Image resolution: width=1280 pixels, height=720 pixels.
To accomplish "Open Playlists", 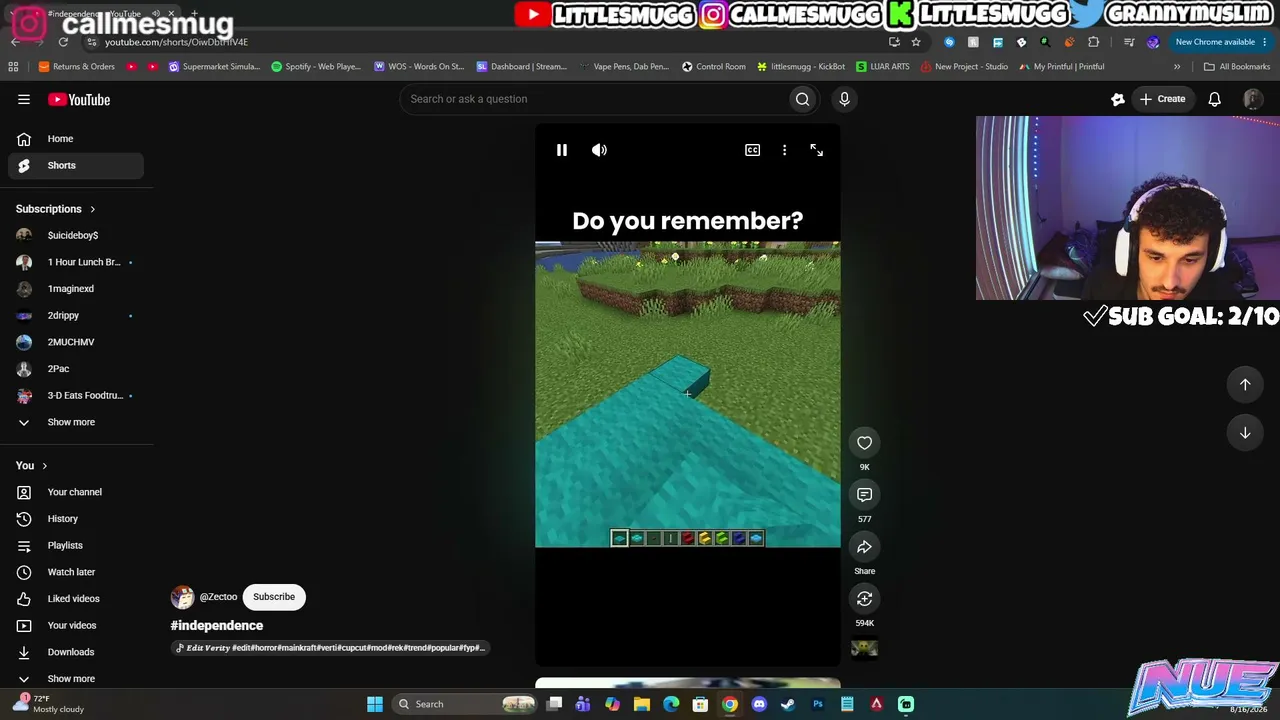I will [76, 545].
